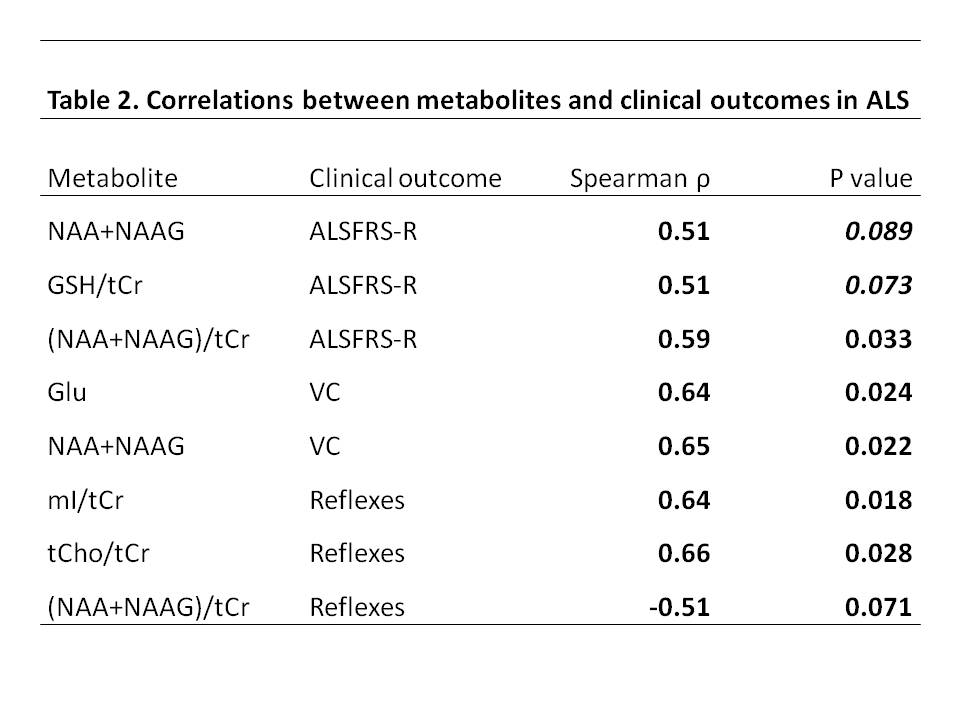Select the P value 0.022

click(x=878, y=446)
